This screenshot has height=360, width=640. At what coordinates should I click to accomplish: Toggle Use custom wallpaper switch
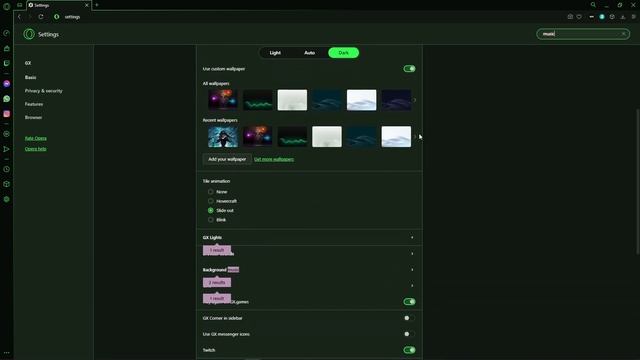tap(409, 69)
